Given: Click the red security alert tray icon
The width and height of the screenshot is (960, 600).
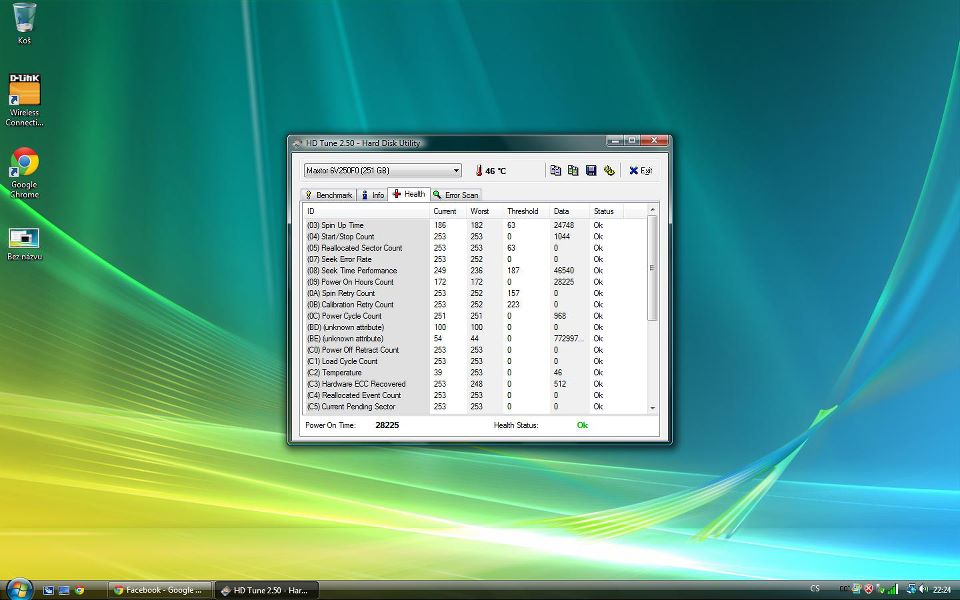Looking at the screenshot, I should [868, 590].
